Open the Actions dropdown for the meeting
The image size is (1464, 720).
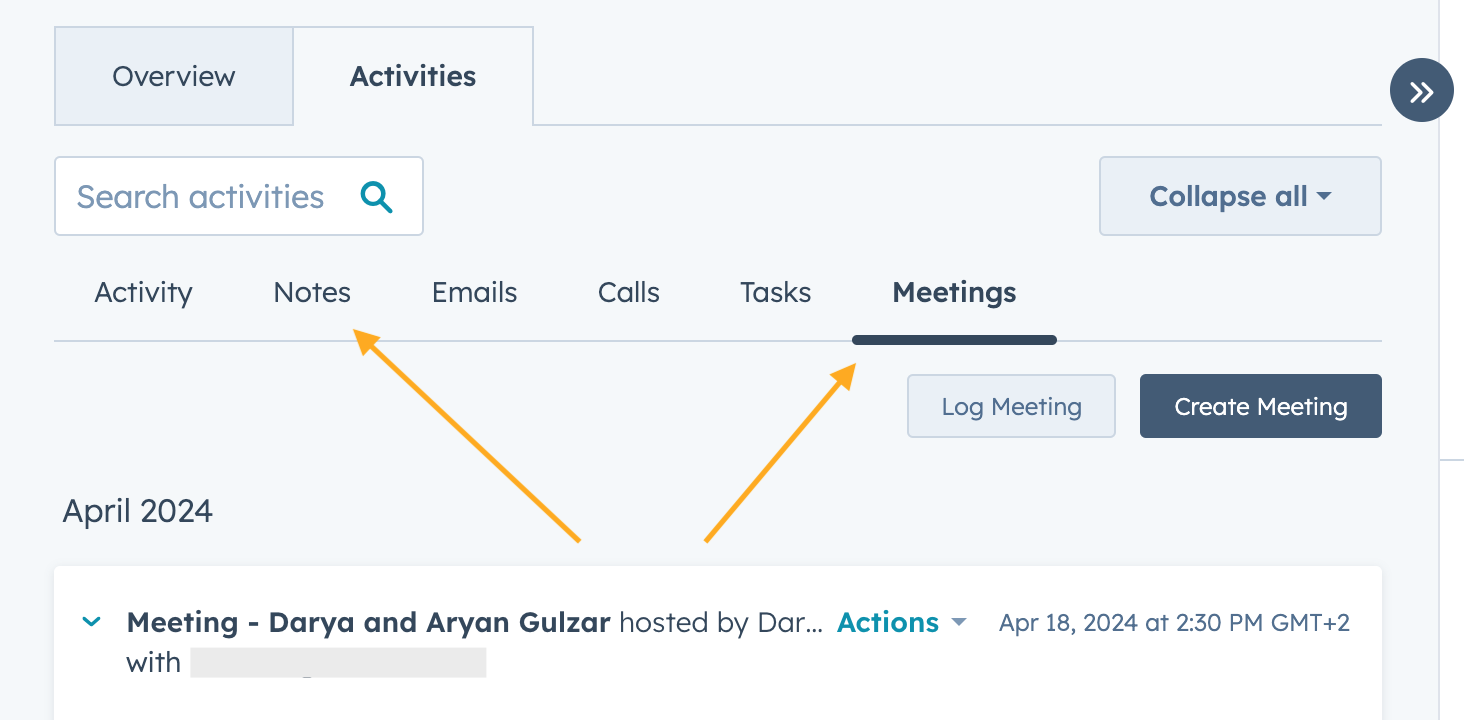coord(901,623)
